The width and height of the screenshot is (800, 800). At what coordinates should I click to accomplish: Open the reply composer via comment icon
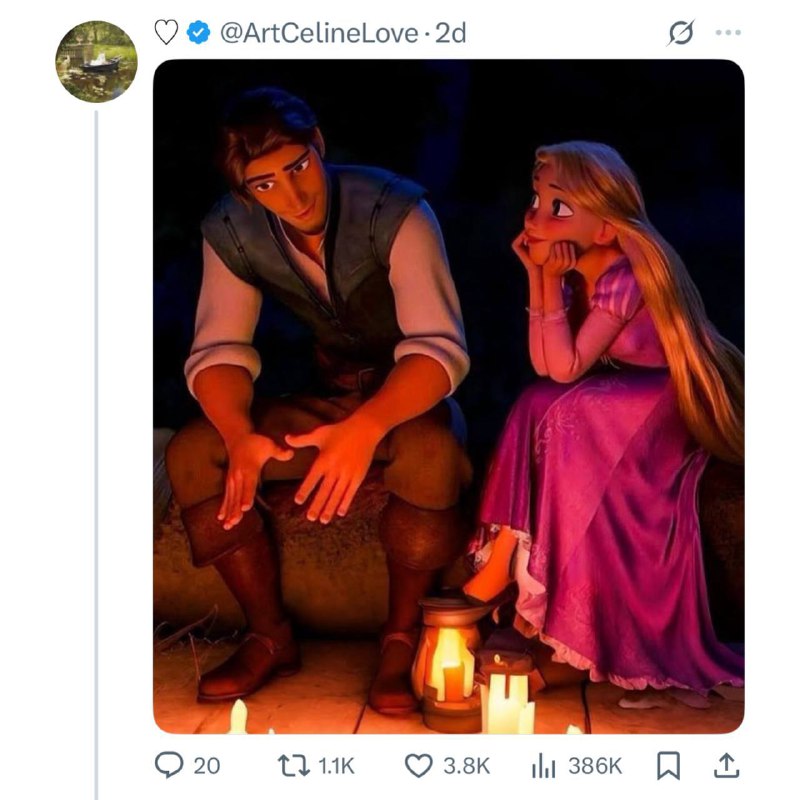pos(169,766)
